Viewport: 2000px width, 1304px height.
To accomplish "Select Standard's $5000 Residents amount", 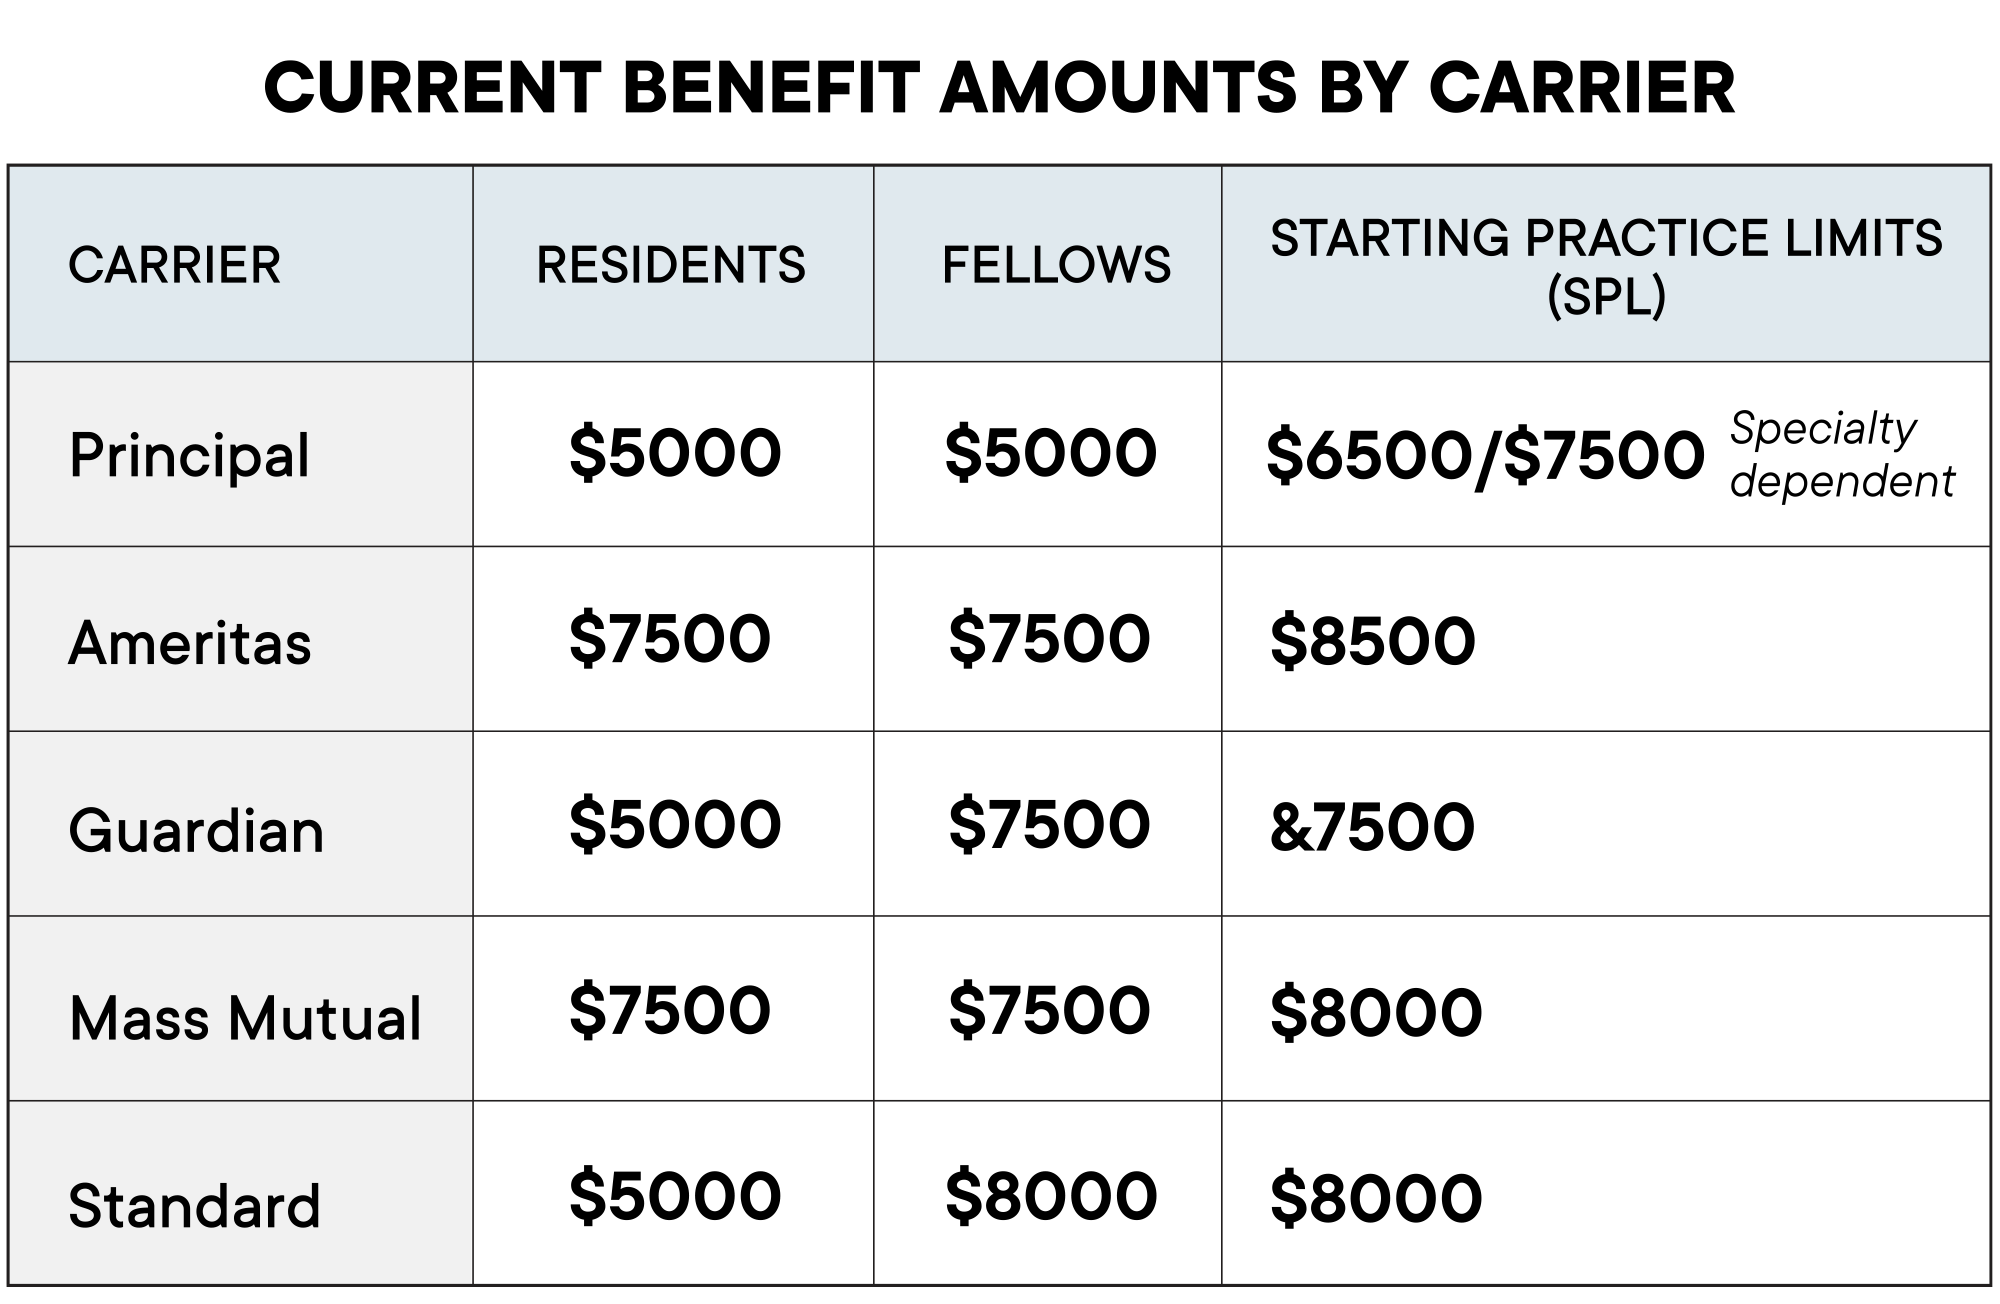I will click(675, 1196).
